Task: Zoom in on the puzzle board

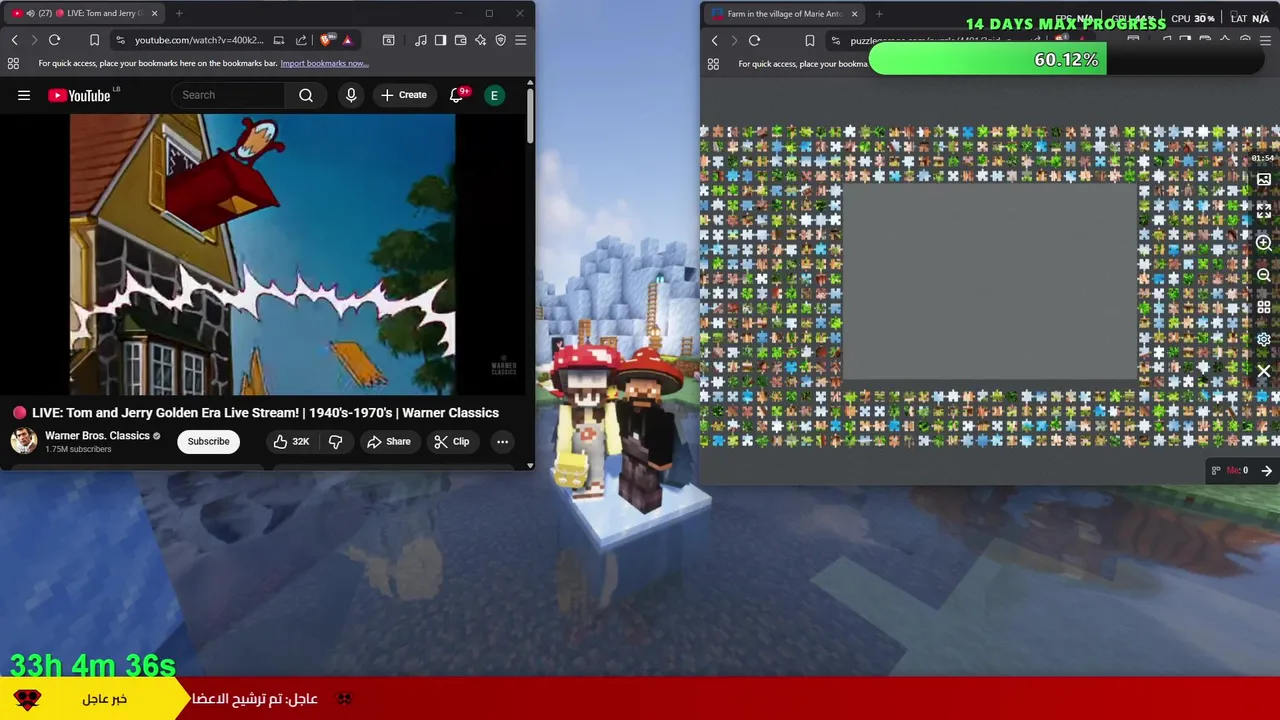Action: click(1264, 243)
